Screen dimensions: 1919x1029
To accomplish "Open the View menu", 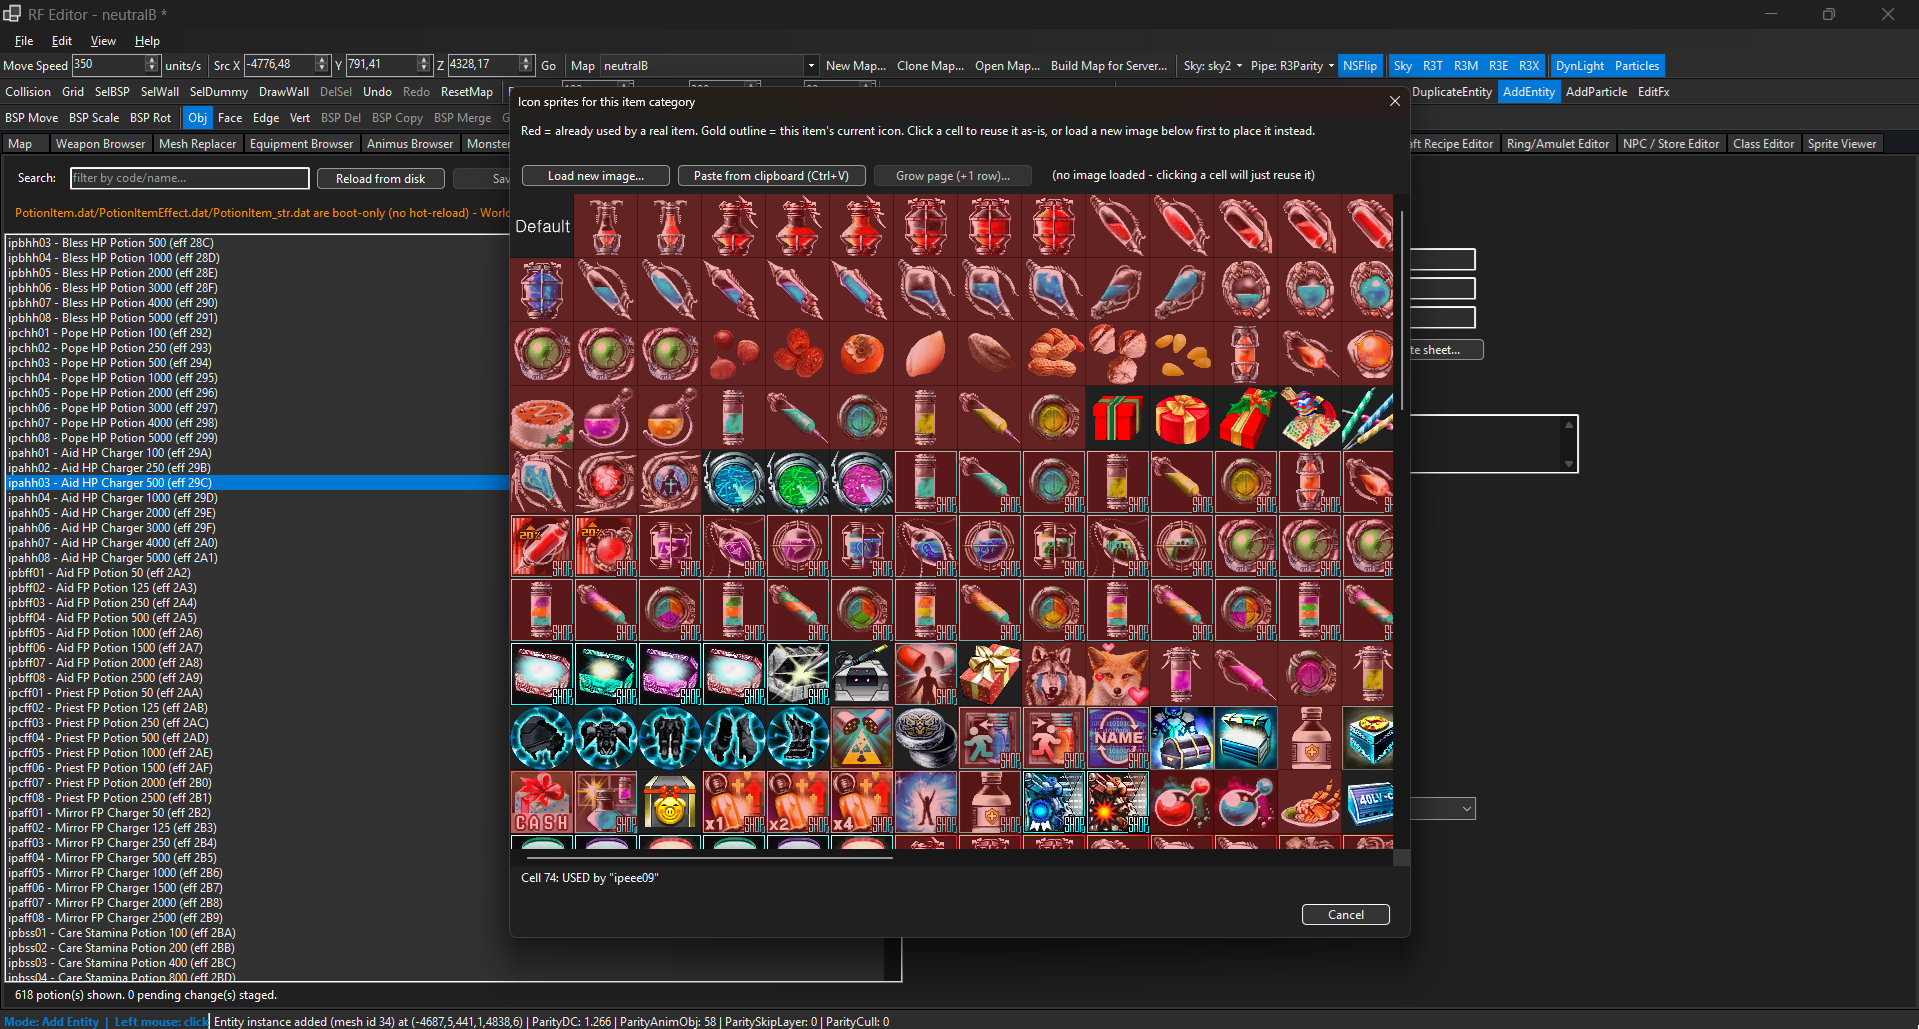I will tap(103, 41).
